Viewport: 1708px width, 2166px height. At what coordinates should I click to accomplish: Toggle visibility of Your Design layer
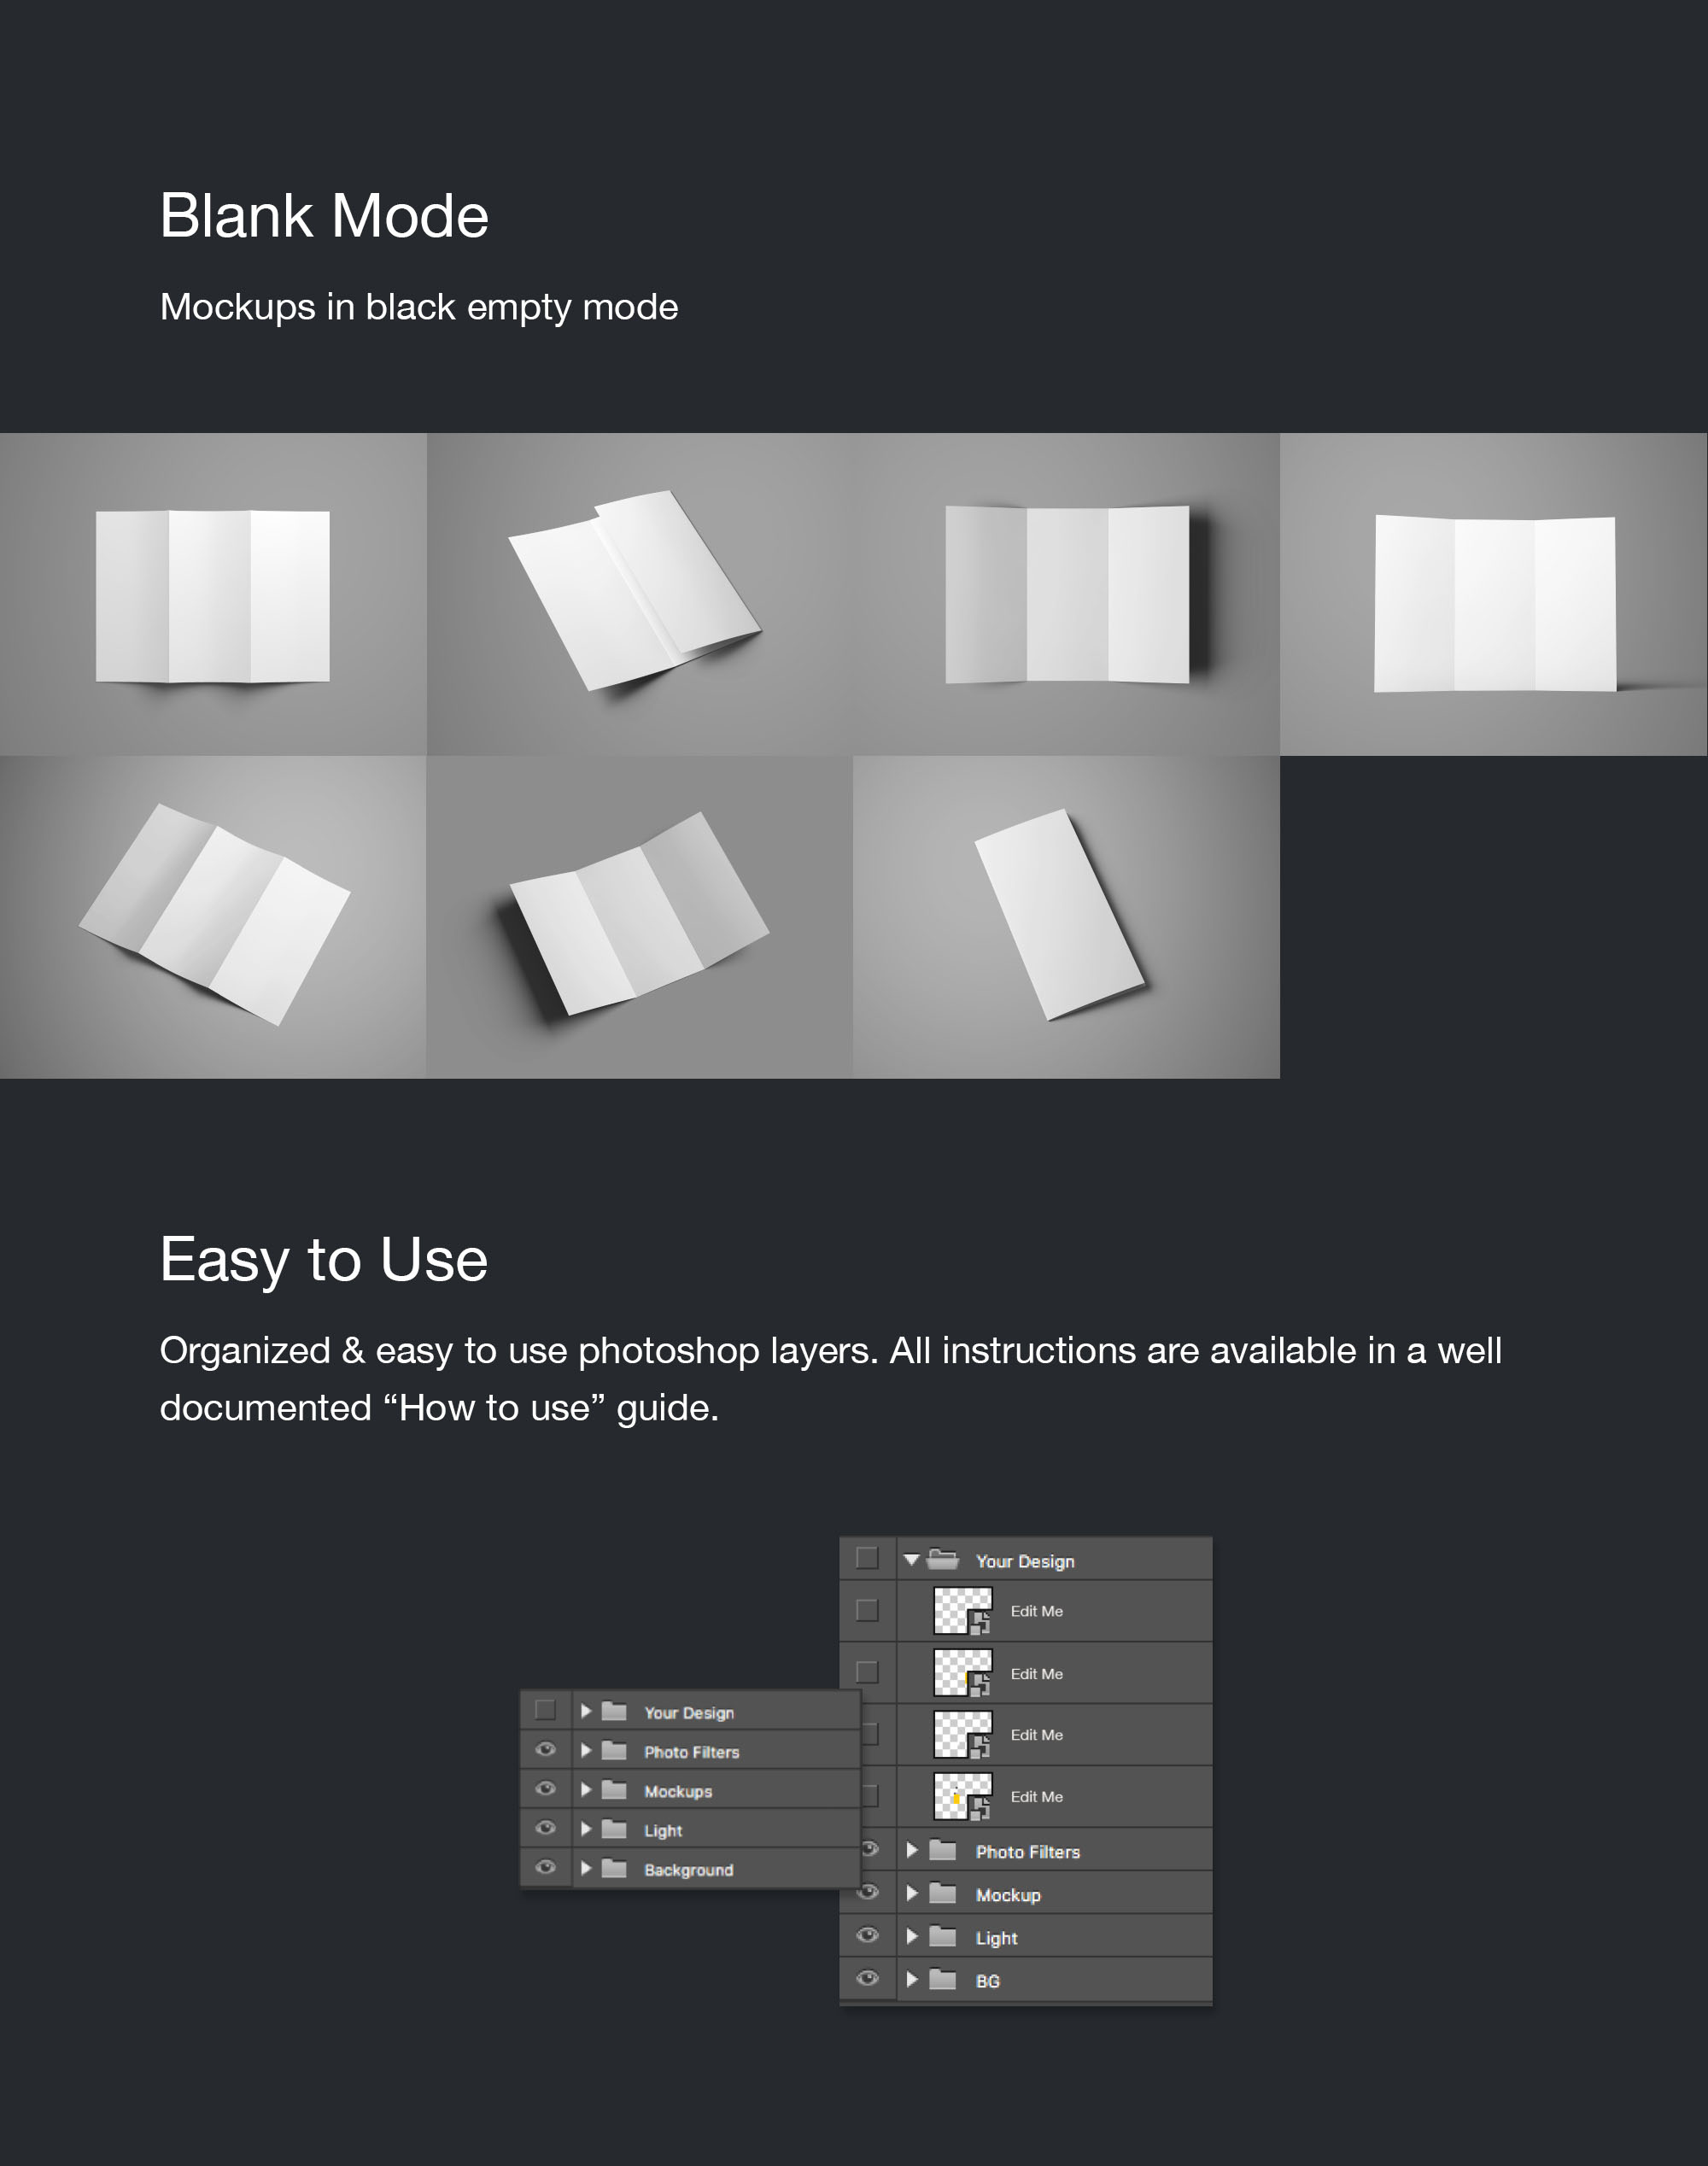545,1711
